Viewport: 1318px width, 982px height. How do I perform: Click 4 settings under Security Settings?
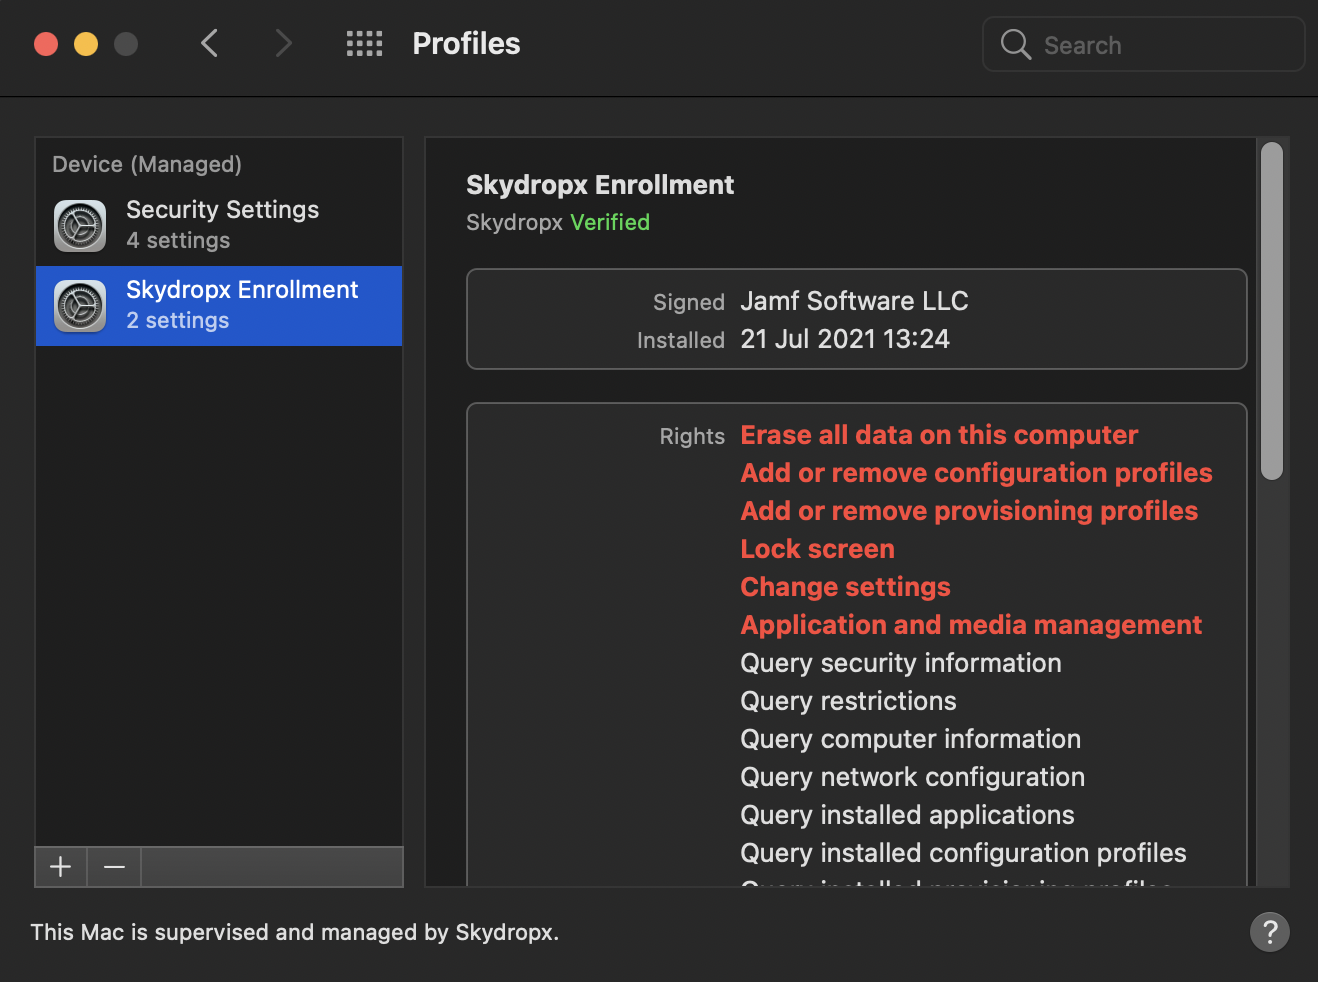(x=178, y=241)
